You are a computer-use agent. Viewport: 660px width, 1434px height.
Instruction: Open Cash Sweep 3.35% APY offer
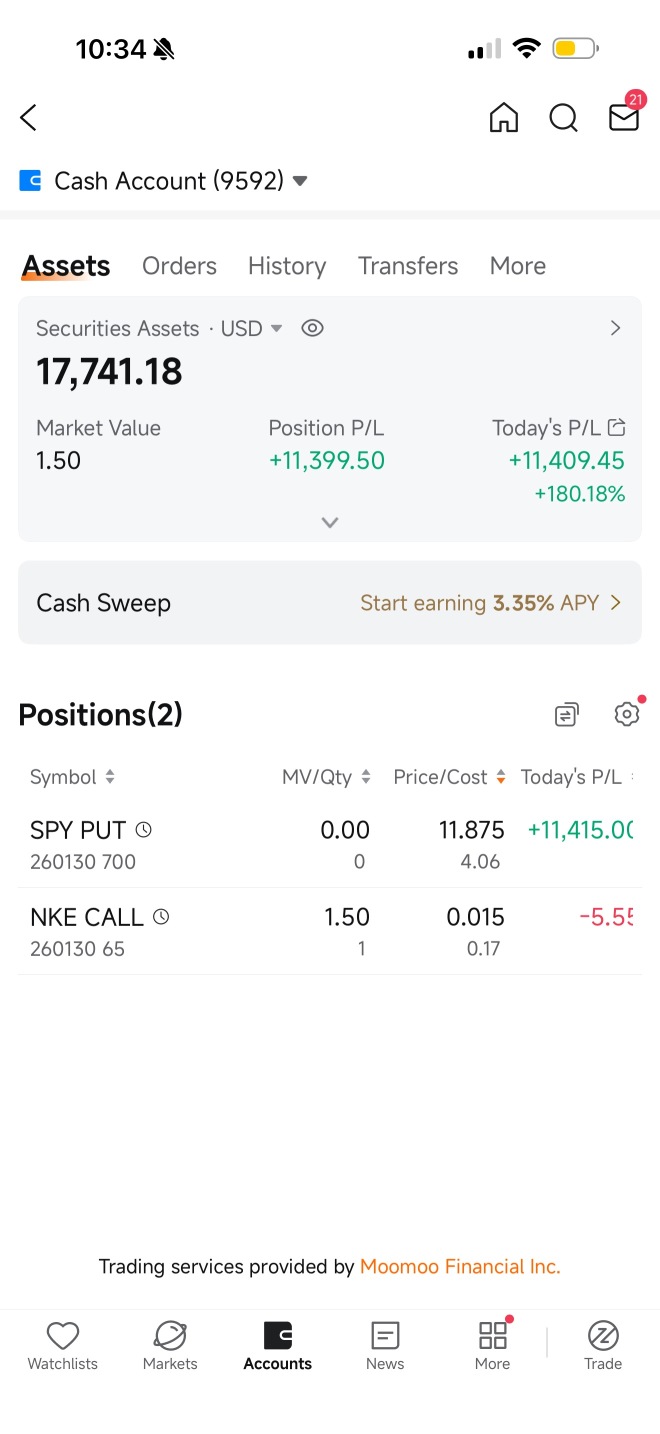tap(330, 603)
